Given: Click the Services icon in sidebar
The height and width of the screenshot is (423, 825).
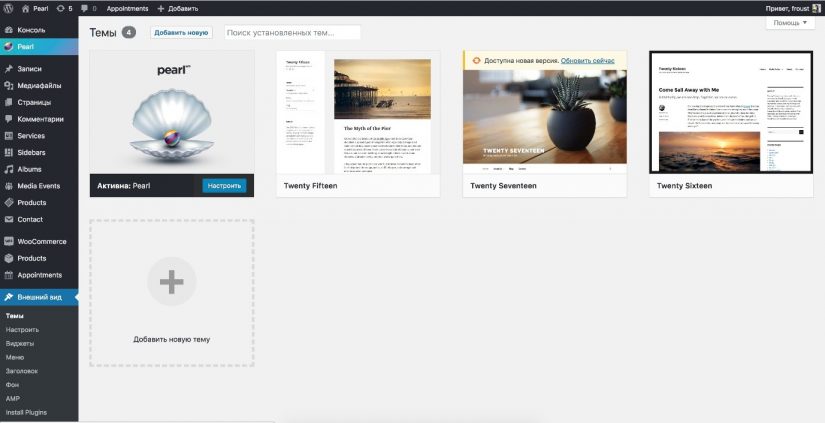Looking at the screenshot, I should (8, 136).
